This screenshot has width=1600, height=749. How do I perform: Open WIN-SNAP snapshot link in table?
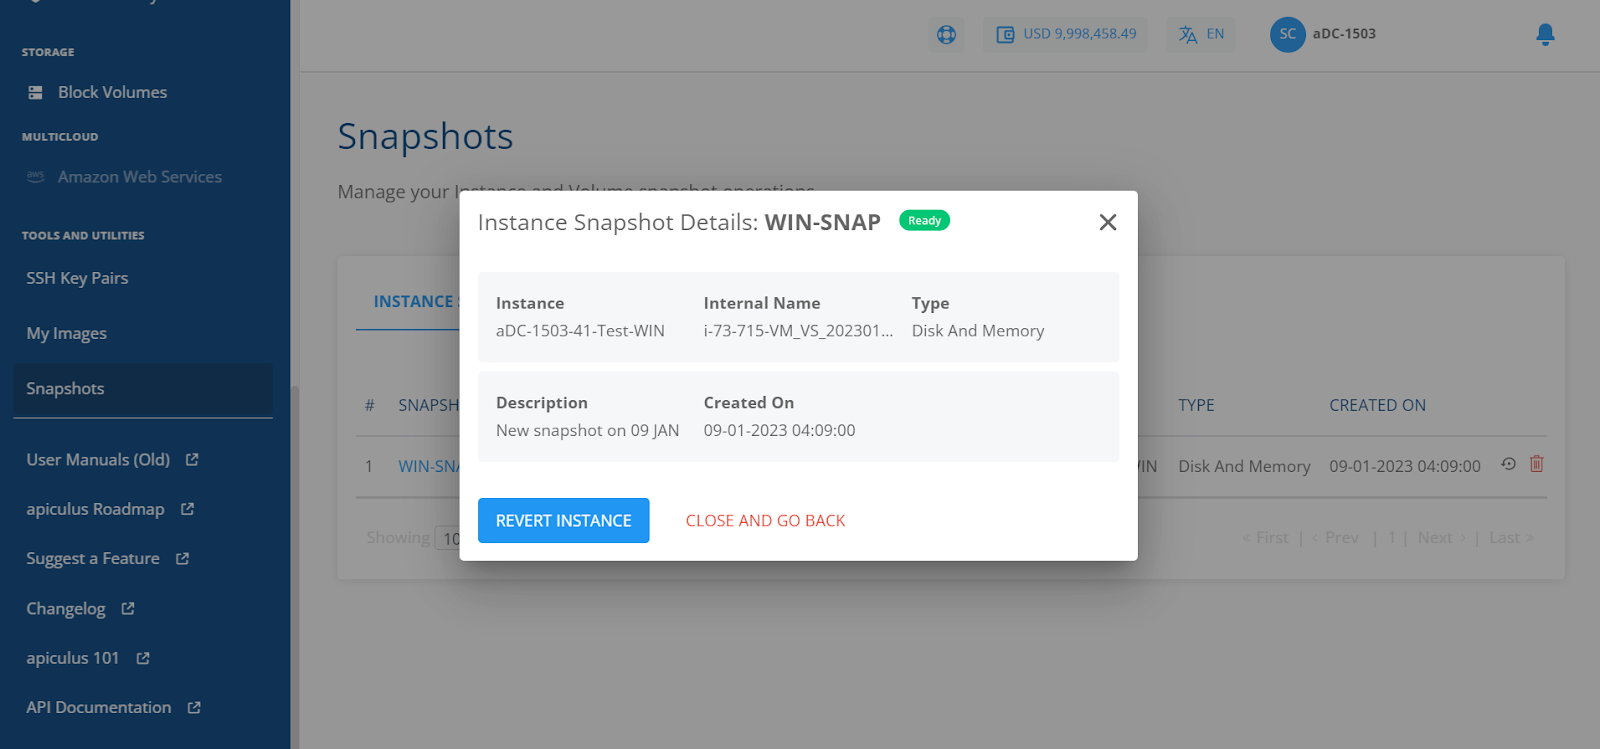click(429, 466)
